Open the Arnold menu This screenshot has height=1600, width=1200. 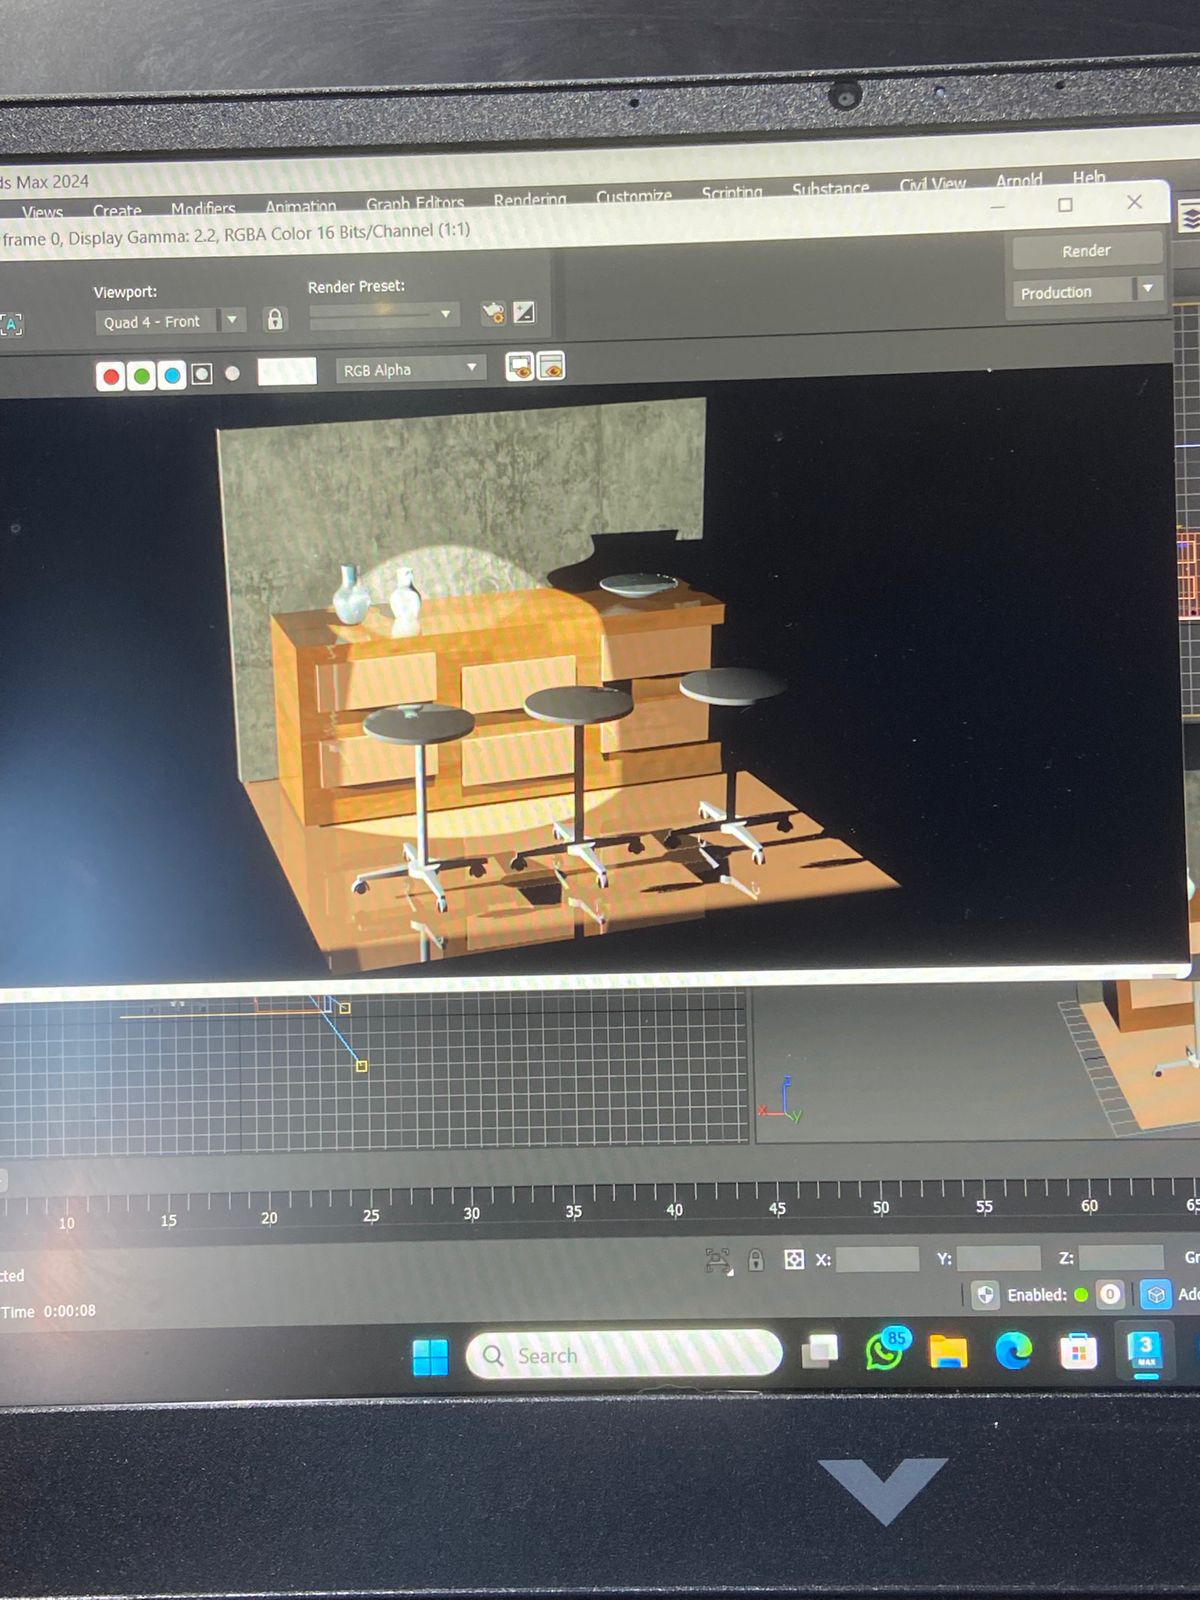1019,180
